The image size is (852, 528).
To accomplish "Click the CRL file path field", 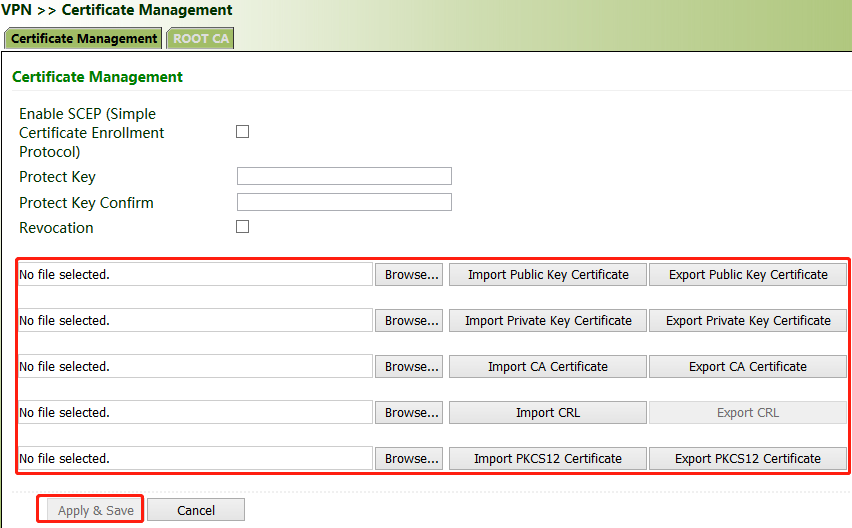I will point(195,413).
